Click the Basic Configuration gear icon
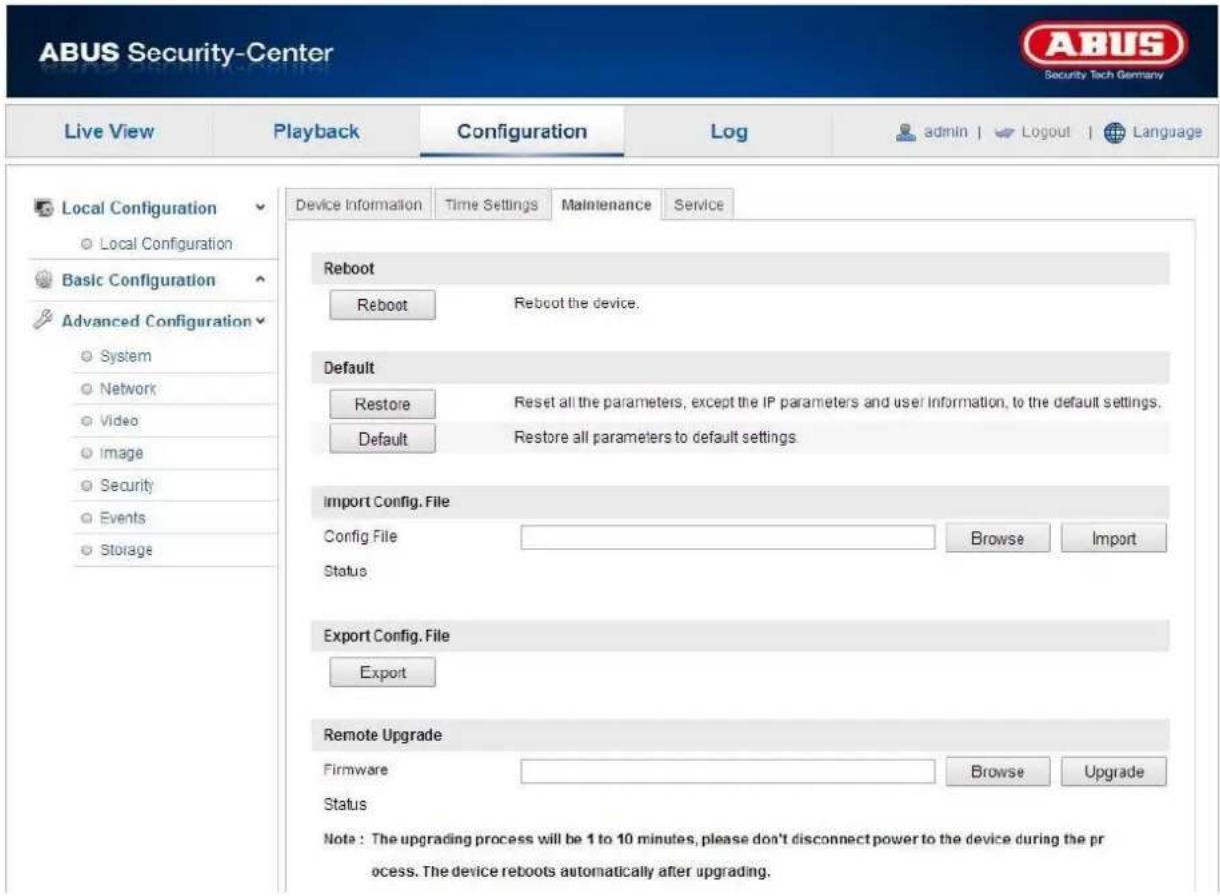Screen dimensions: 1220x896 pos(43,280)
